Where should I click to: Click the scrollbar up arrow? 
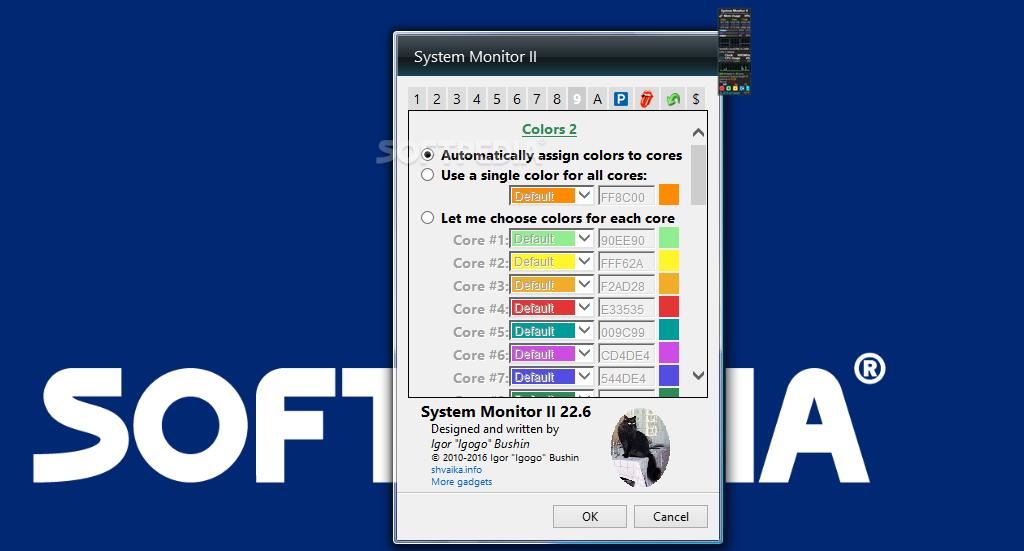click(x=698, y=133)
